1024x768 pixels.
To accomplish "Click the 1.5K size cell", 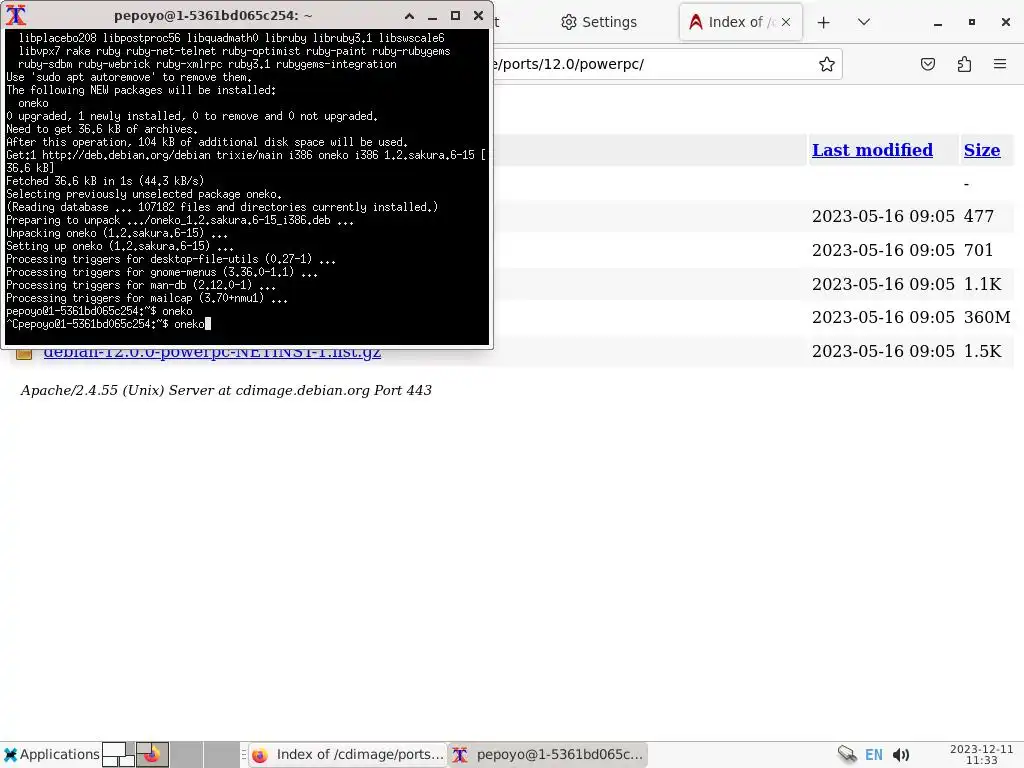I will pyautogui.click(x=983, y=351).
